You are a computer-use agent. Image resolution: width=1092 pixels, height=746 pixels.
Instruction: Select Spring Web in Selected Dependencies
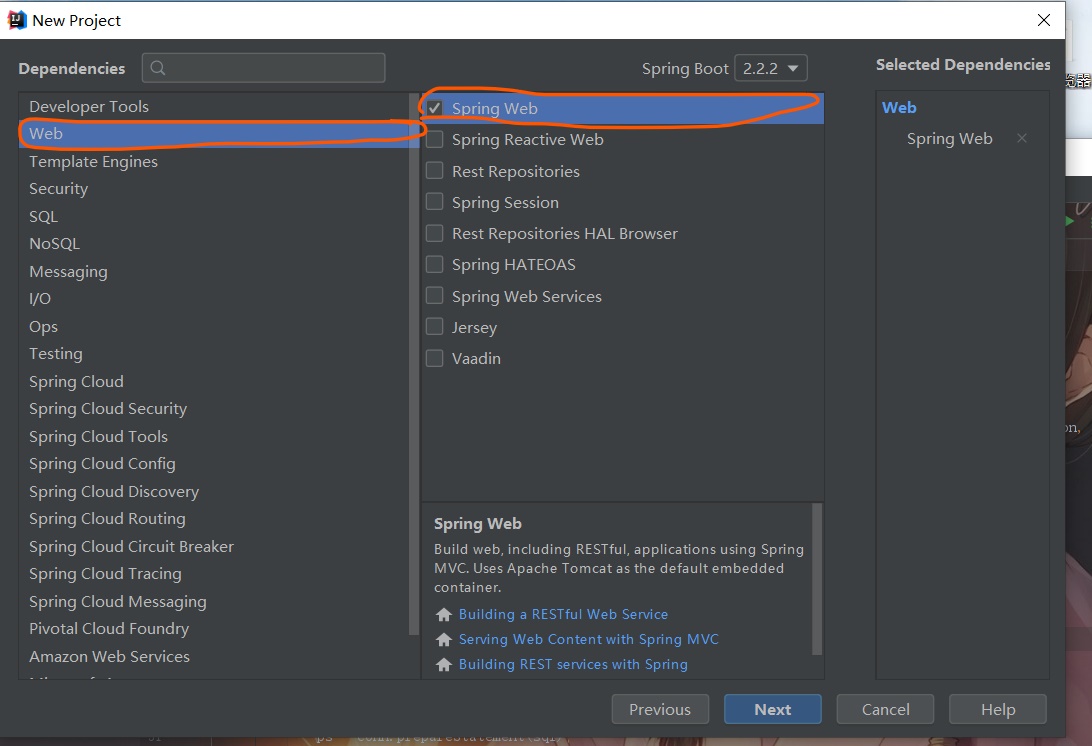point(949,139)
